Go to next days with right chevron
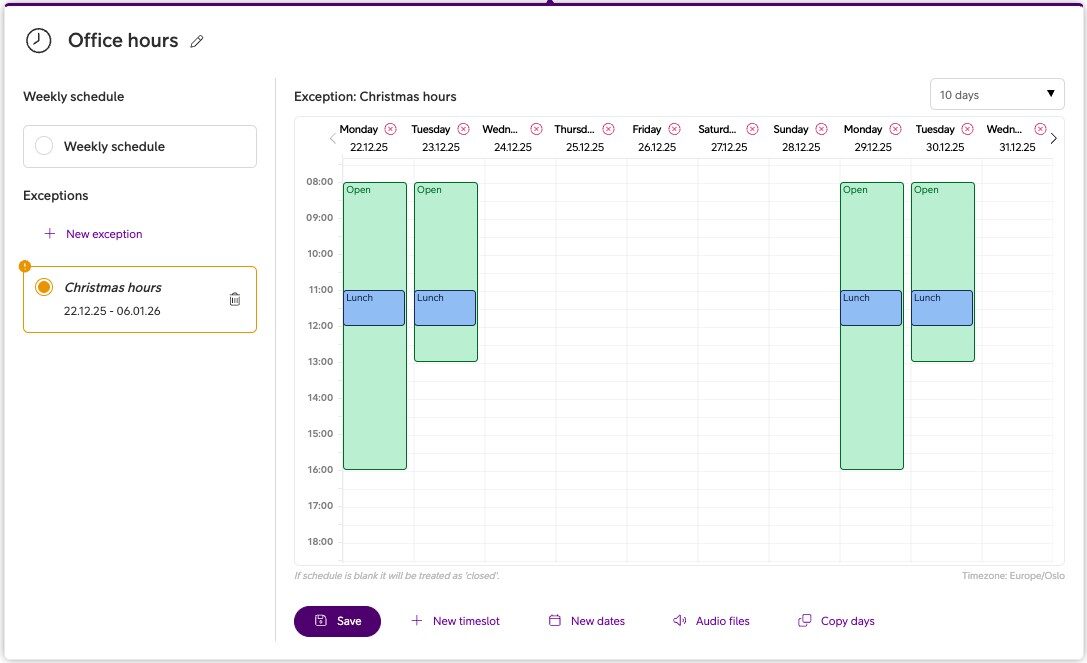 click(x=1053, y=138)
